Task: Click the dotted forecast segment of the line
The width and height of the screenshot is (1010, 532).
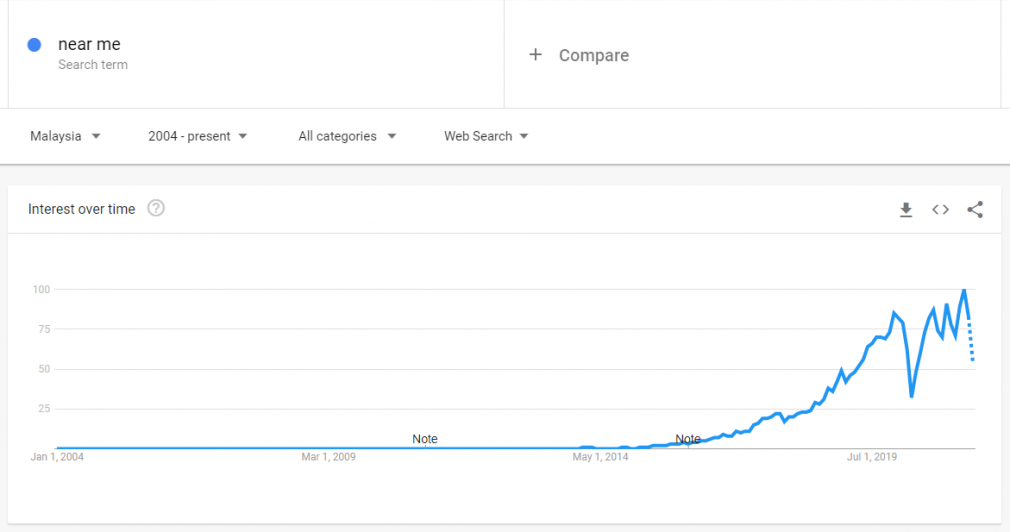Action: pyautogui.click(x=971, y=340)
